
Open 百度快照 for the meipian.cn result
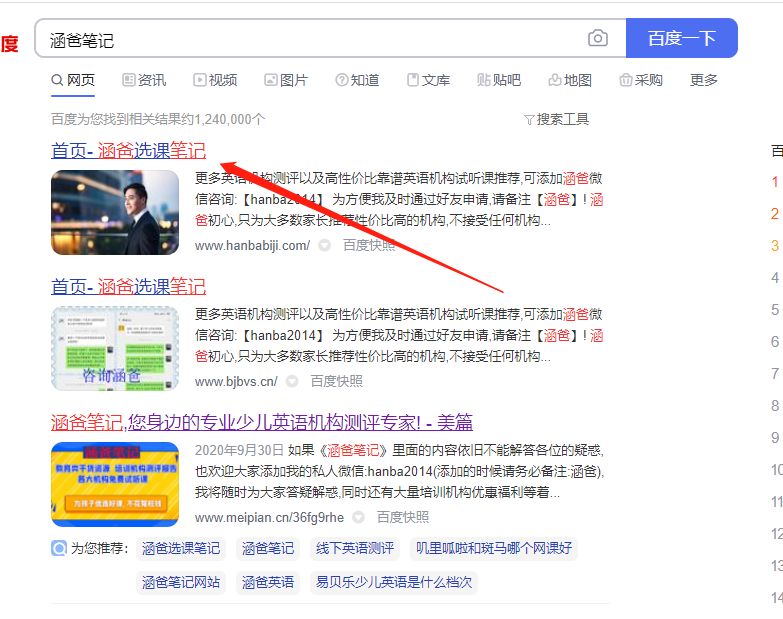click(x=402, y=517)
